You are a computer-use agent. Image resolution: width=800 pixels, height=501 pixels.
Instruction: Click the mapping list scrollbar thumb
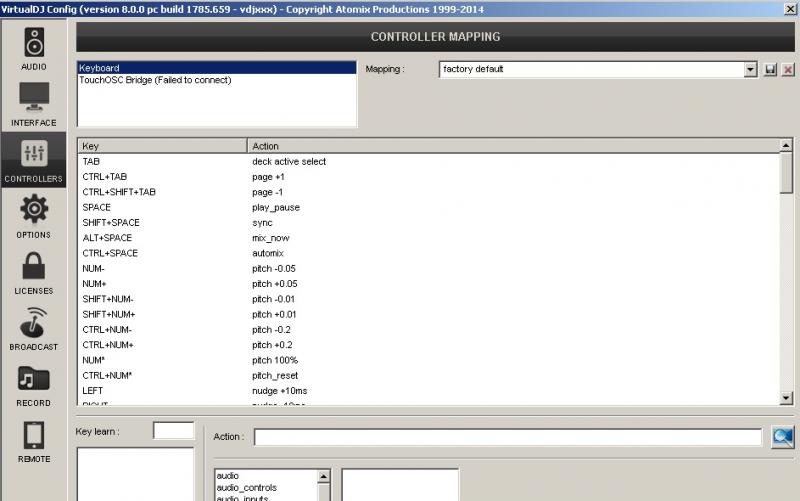tap(786, 173)
